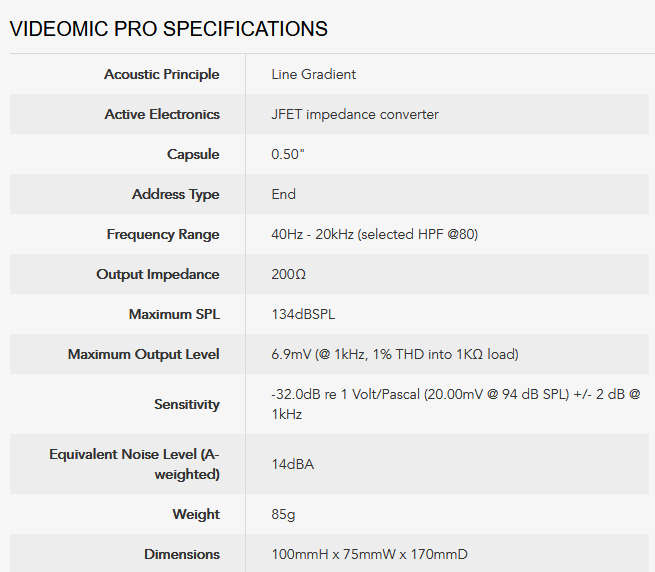655x572 pixels.
Task: Click the Maximum Output Level label
Action: click(x=144, y=354)
